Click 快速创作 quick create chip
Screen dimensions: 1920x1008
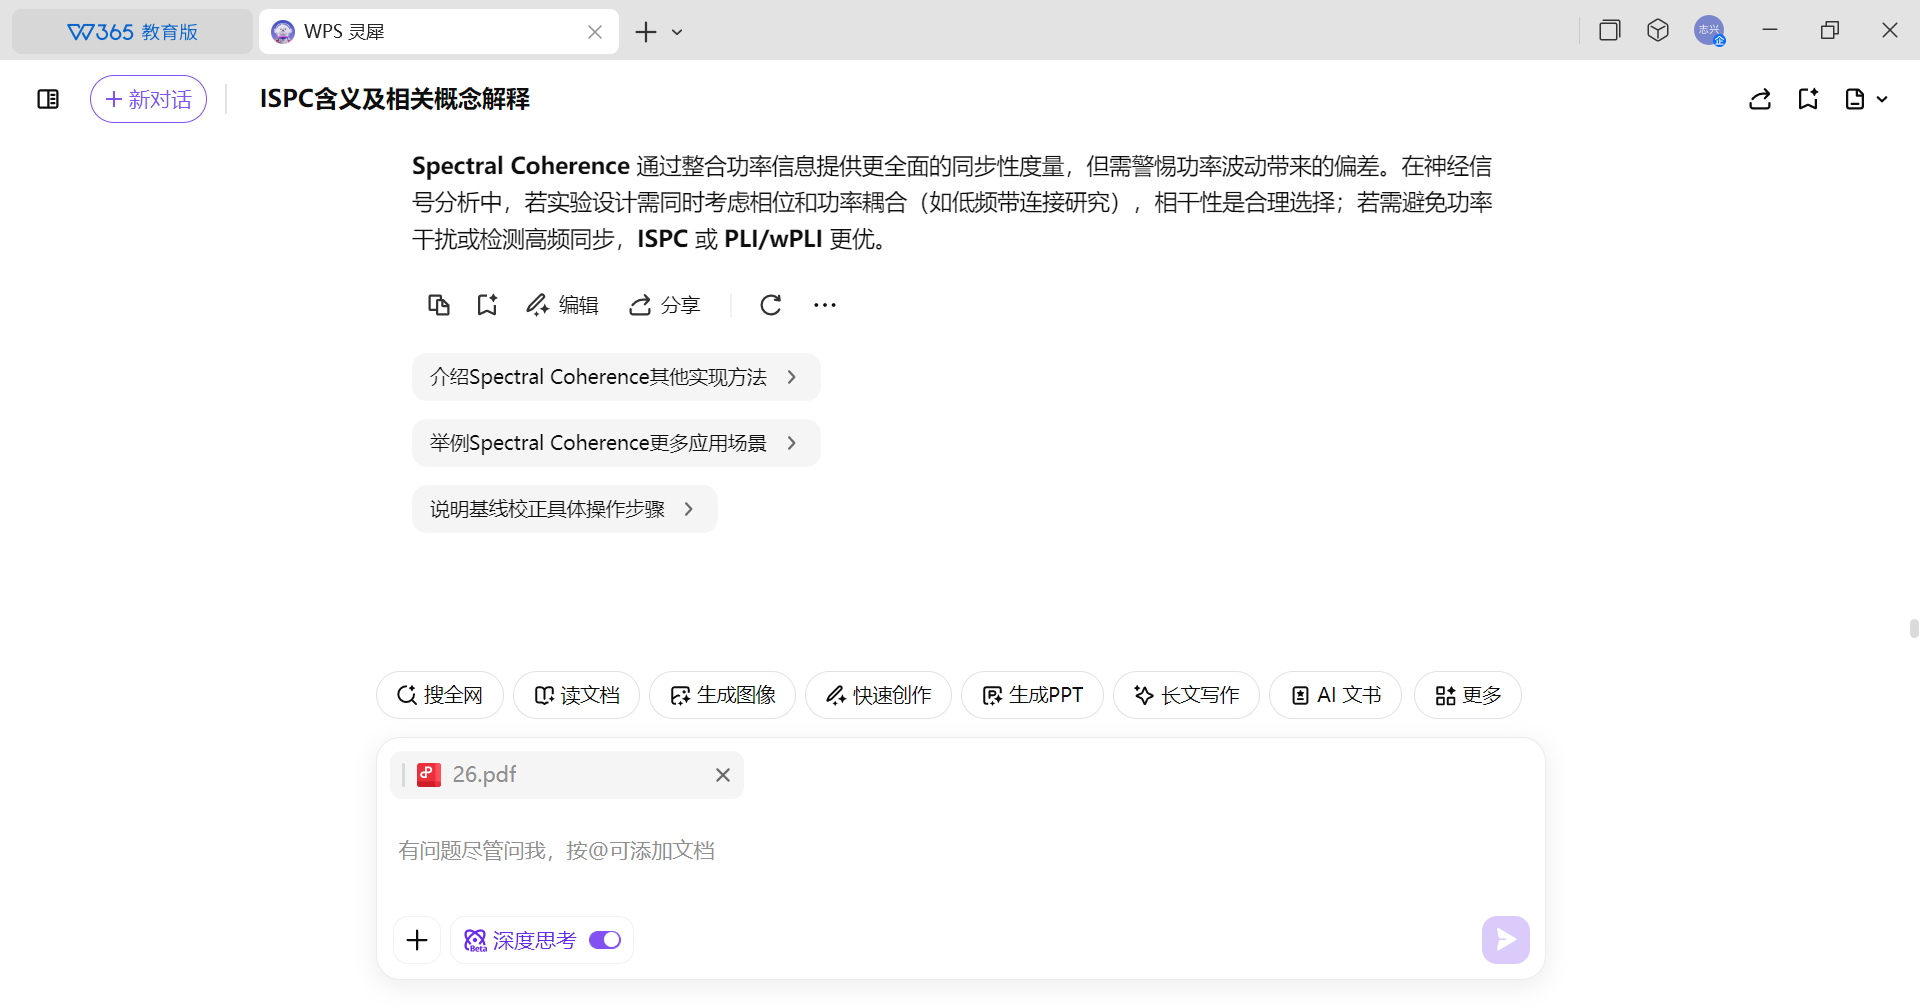(x=878, y=695)
